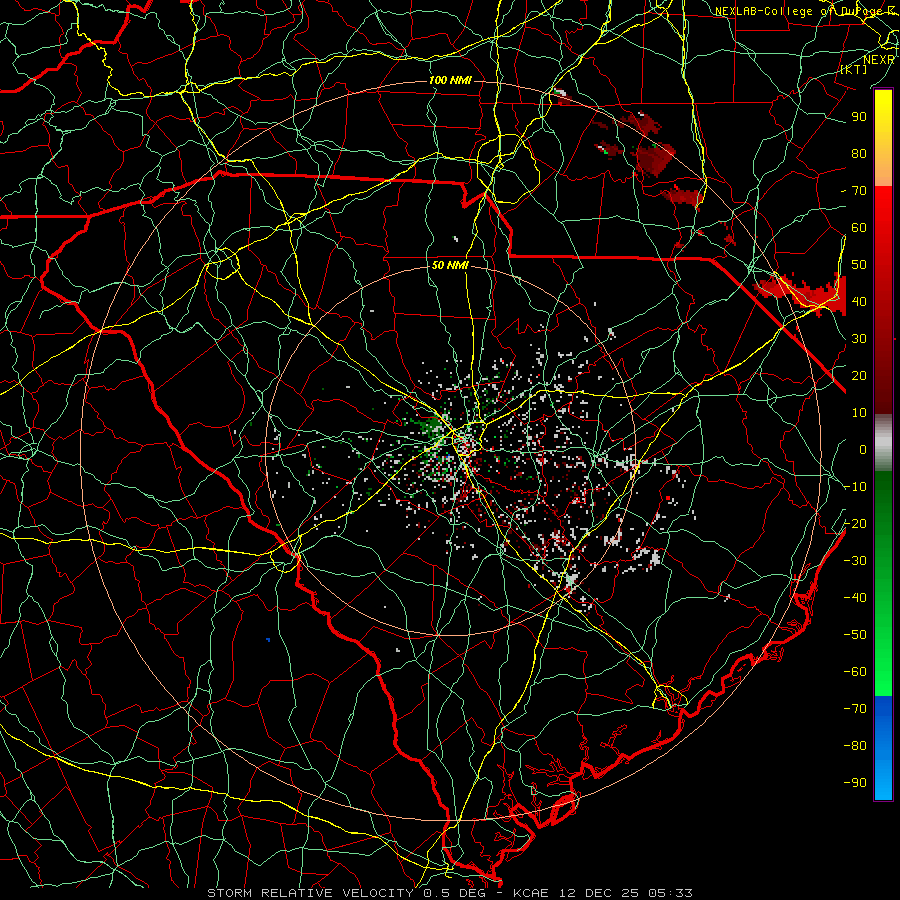Click the -70 value on the velocity scale
Viewport: 900px width, 900px height.
coord(855,709)
